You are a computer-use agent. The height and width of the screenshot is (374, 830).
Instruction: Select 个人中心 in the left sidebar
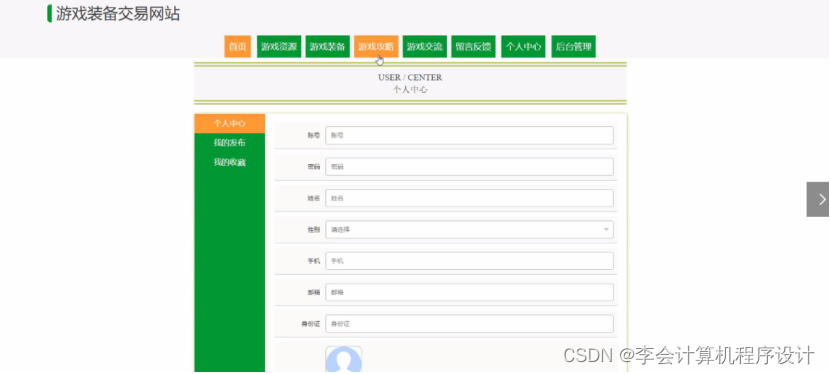coord(230,123)
